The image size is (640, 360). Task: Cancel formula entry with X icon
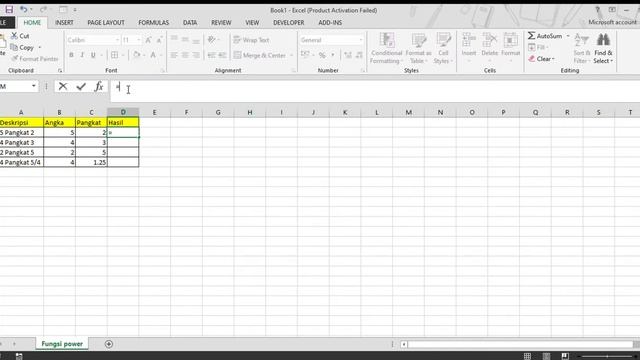click(x=63, y=86)
